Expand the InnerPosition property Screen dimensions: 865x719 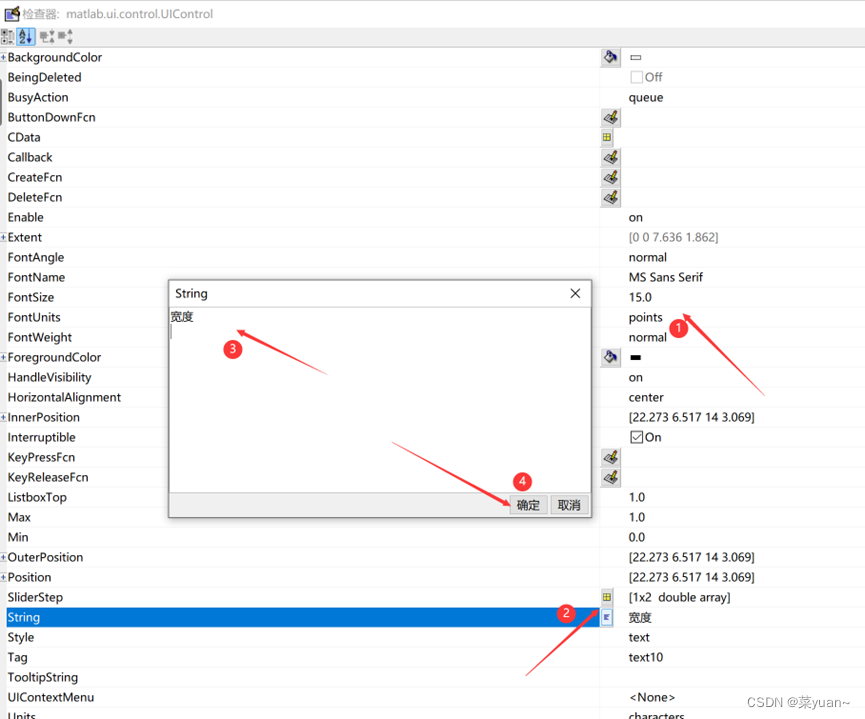click(3, 418)
